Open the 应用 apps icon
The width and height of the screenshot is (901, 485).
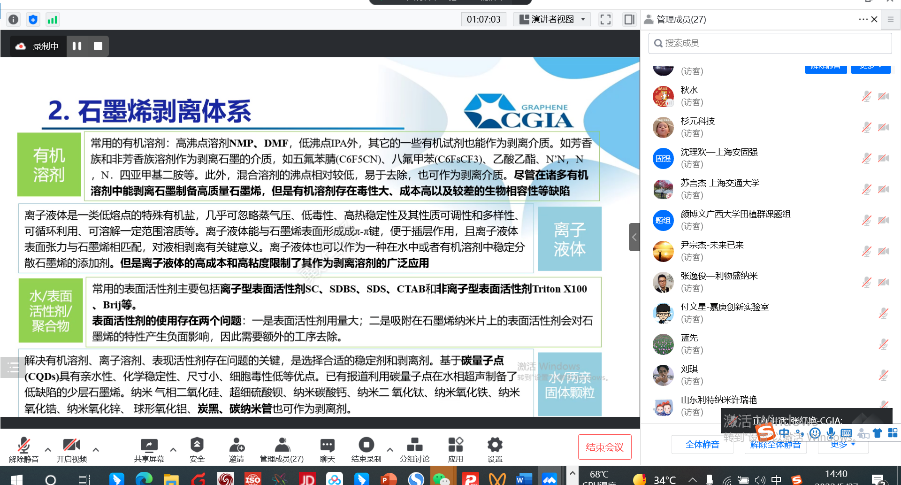[x=456, y=449]
